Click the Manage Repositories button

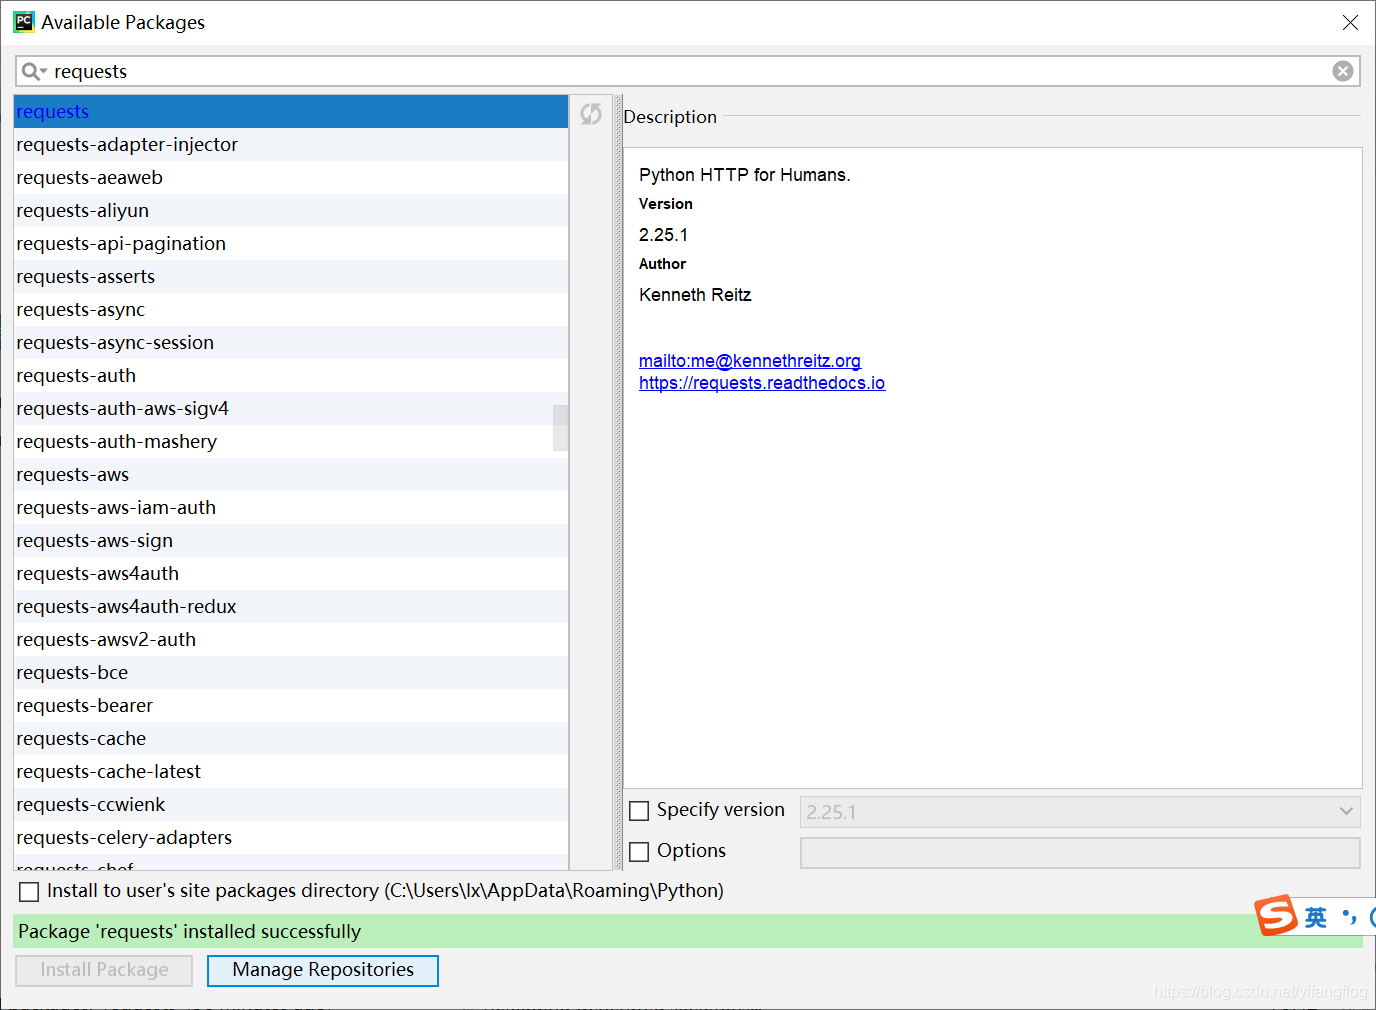pos(323,970)
